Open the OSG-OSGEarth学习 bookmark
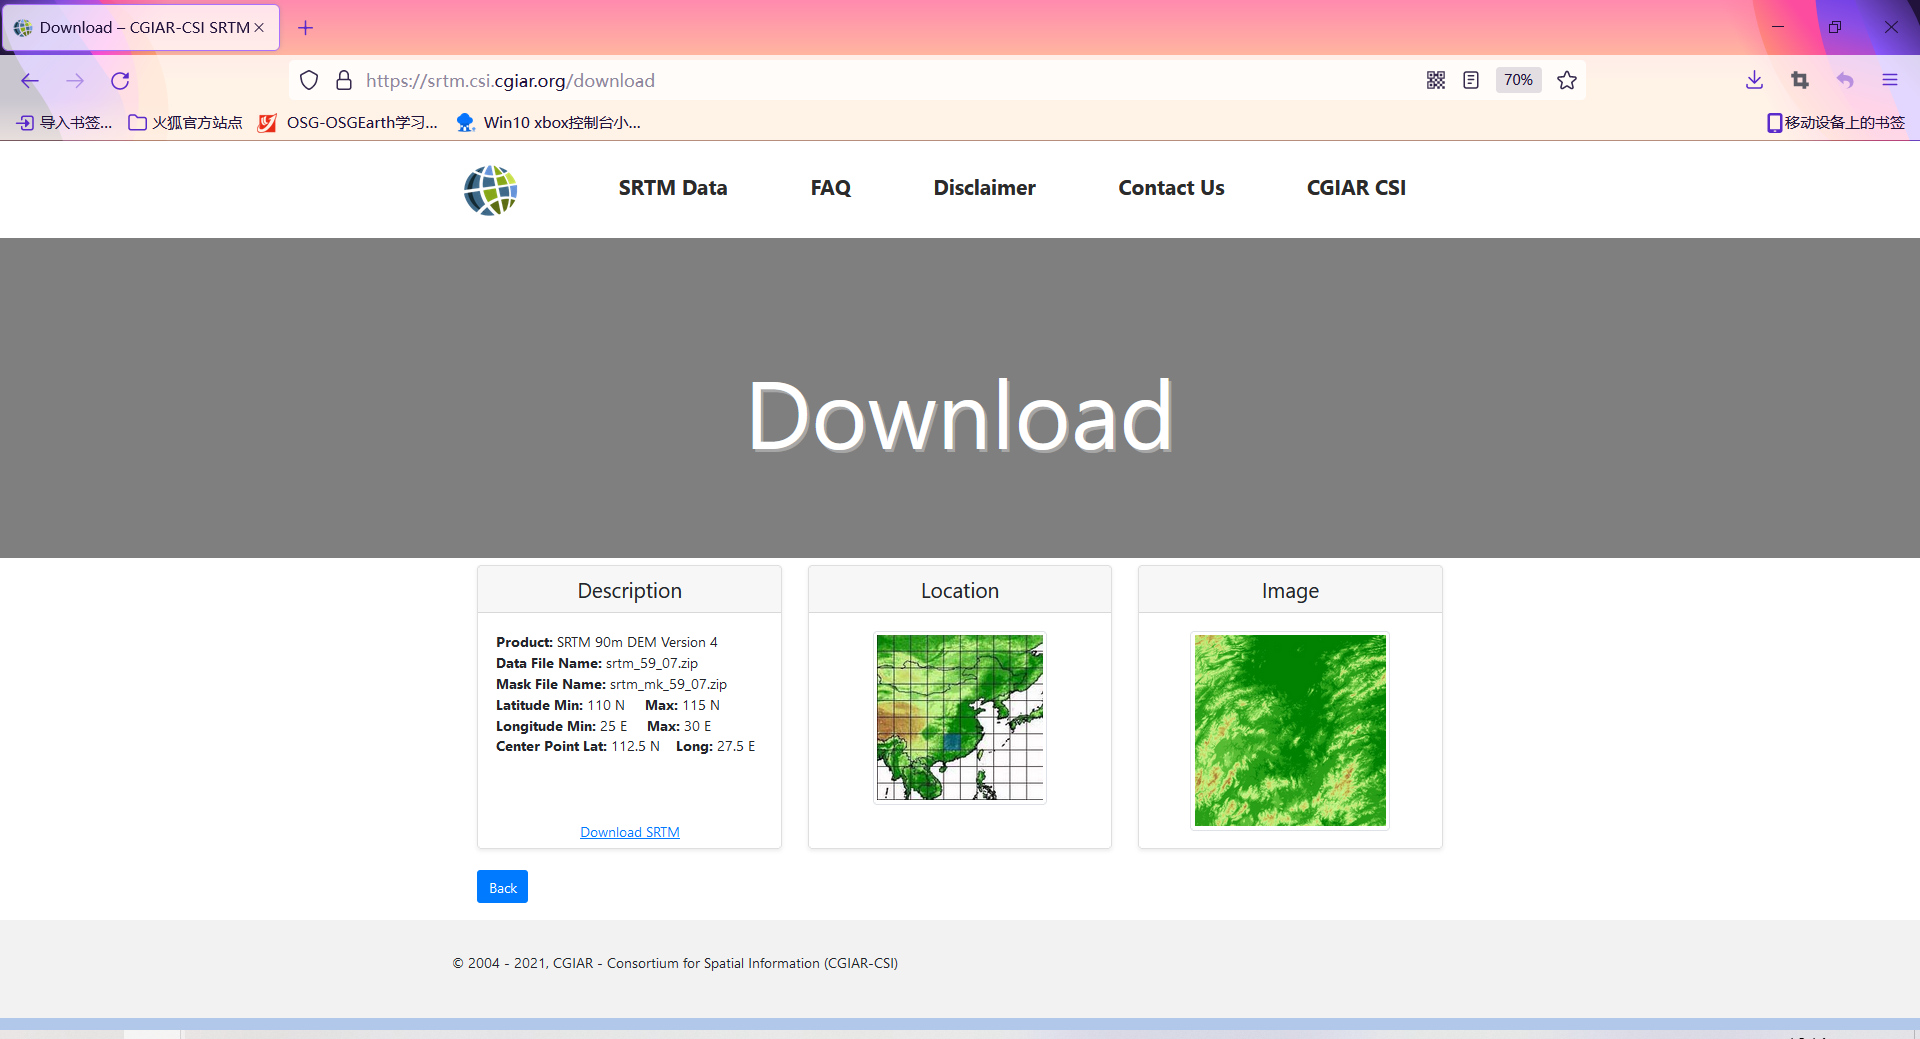This screenshot has height=1039, width=1920. 348,122
